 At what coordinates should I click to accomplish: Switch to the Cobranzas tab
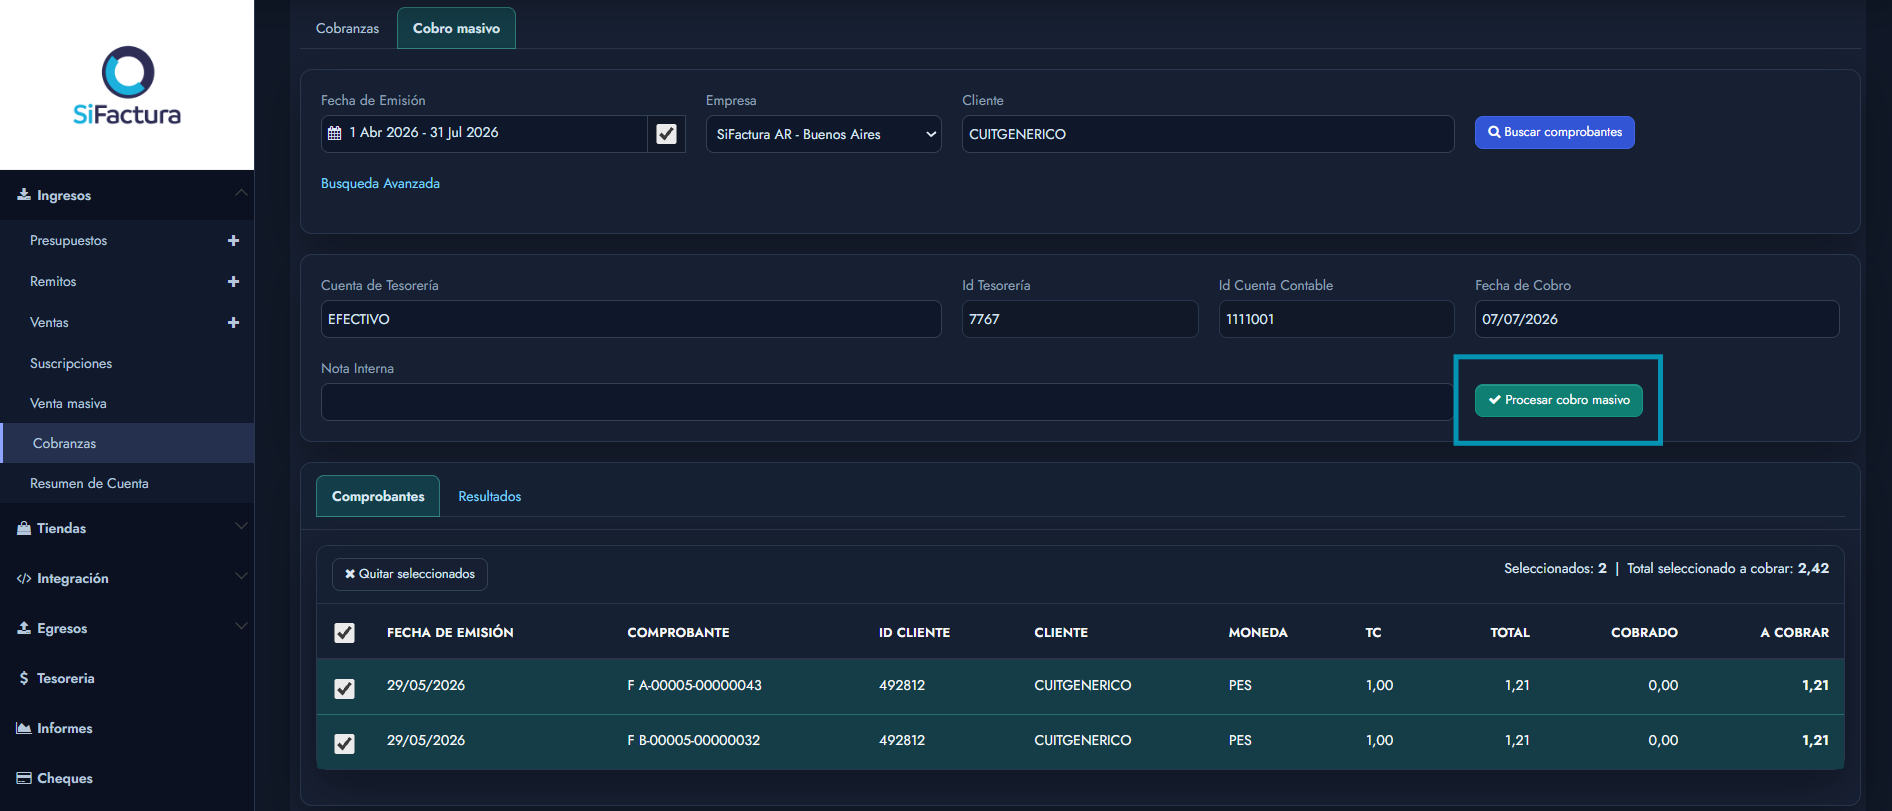point(347,28)
